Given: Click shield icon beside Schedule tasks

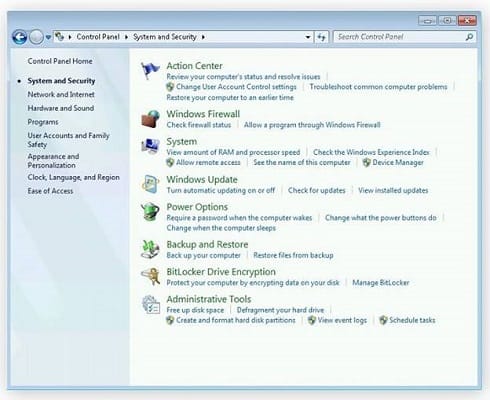Looking at the screenshot, I should pos(383,320).
